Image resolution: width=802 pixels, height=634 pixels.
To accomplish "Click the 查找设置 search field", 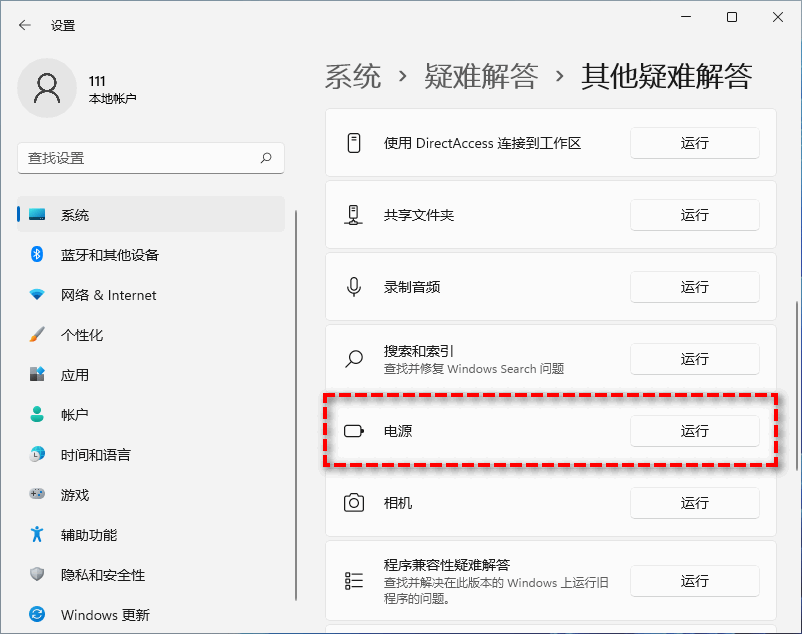I will pos(140,158).
